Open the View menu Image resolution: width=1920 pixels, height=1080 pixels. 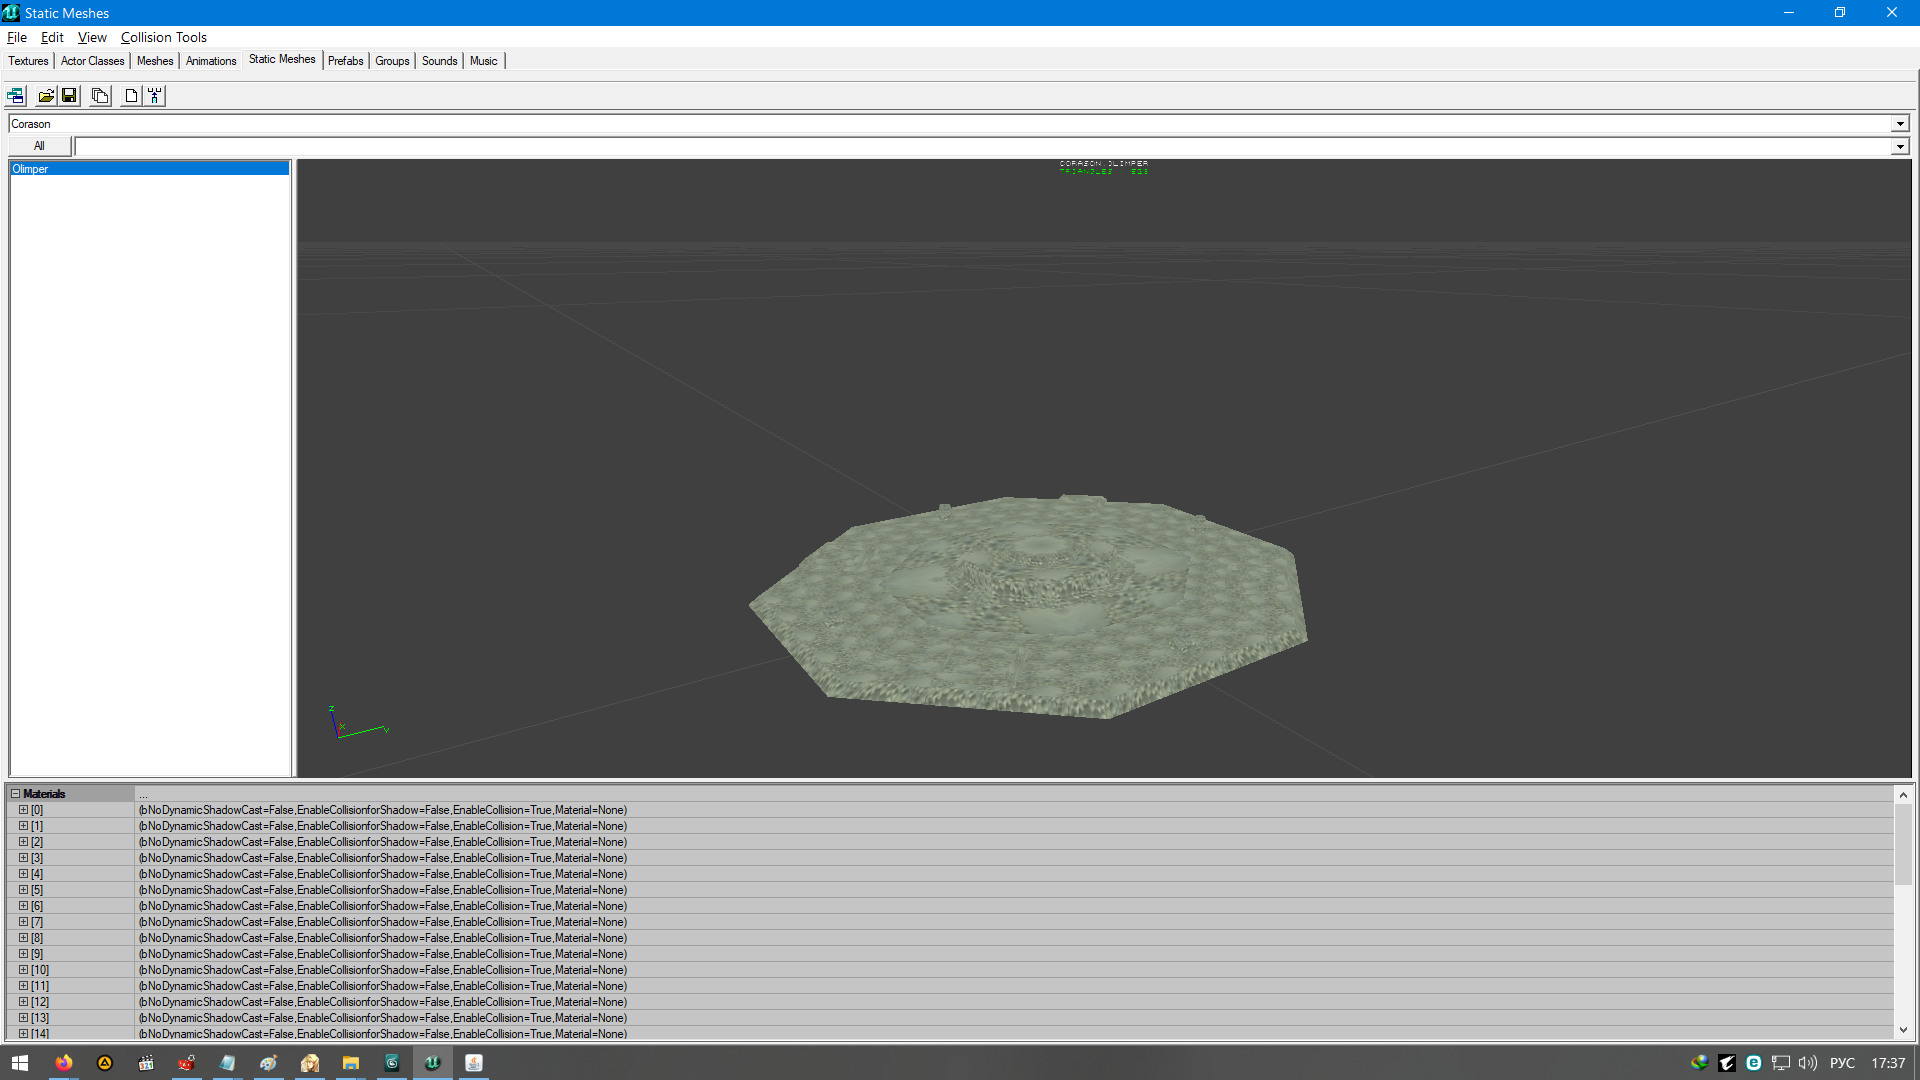[91, 37]
